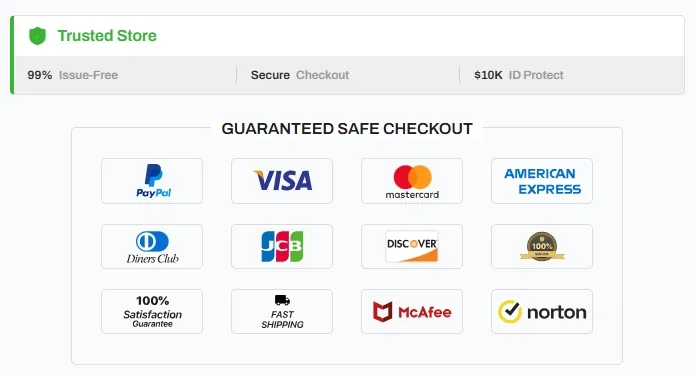Click the Diners Club logo
The height and width of the screenshot is (376, 696).
pos(152,246)
